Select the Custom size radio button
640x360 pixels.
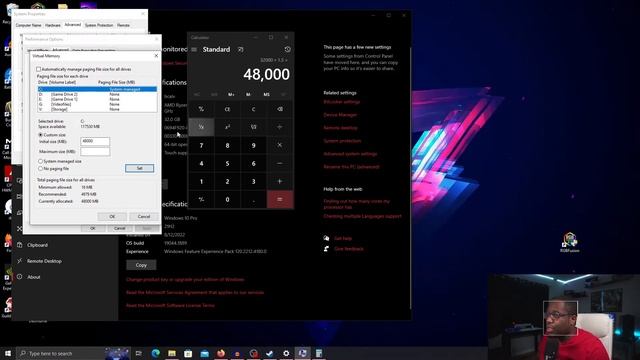(x=40, y=135)
